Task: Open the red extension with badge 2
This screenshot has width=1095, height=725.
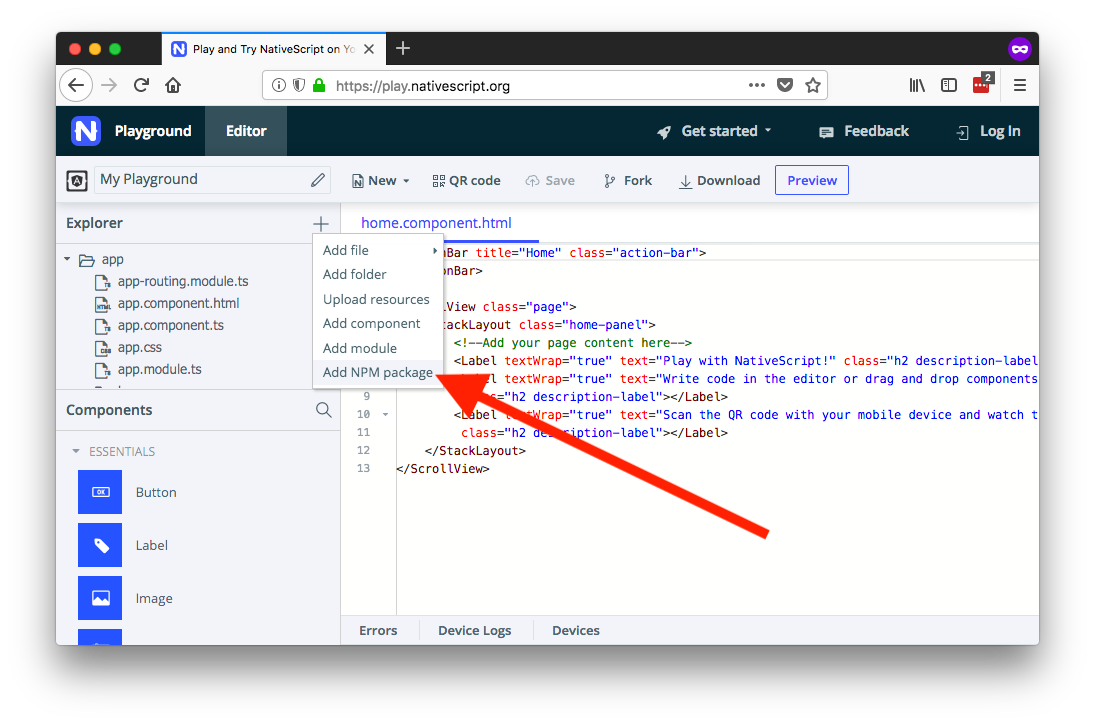Action: 982,84
